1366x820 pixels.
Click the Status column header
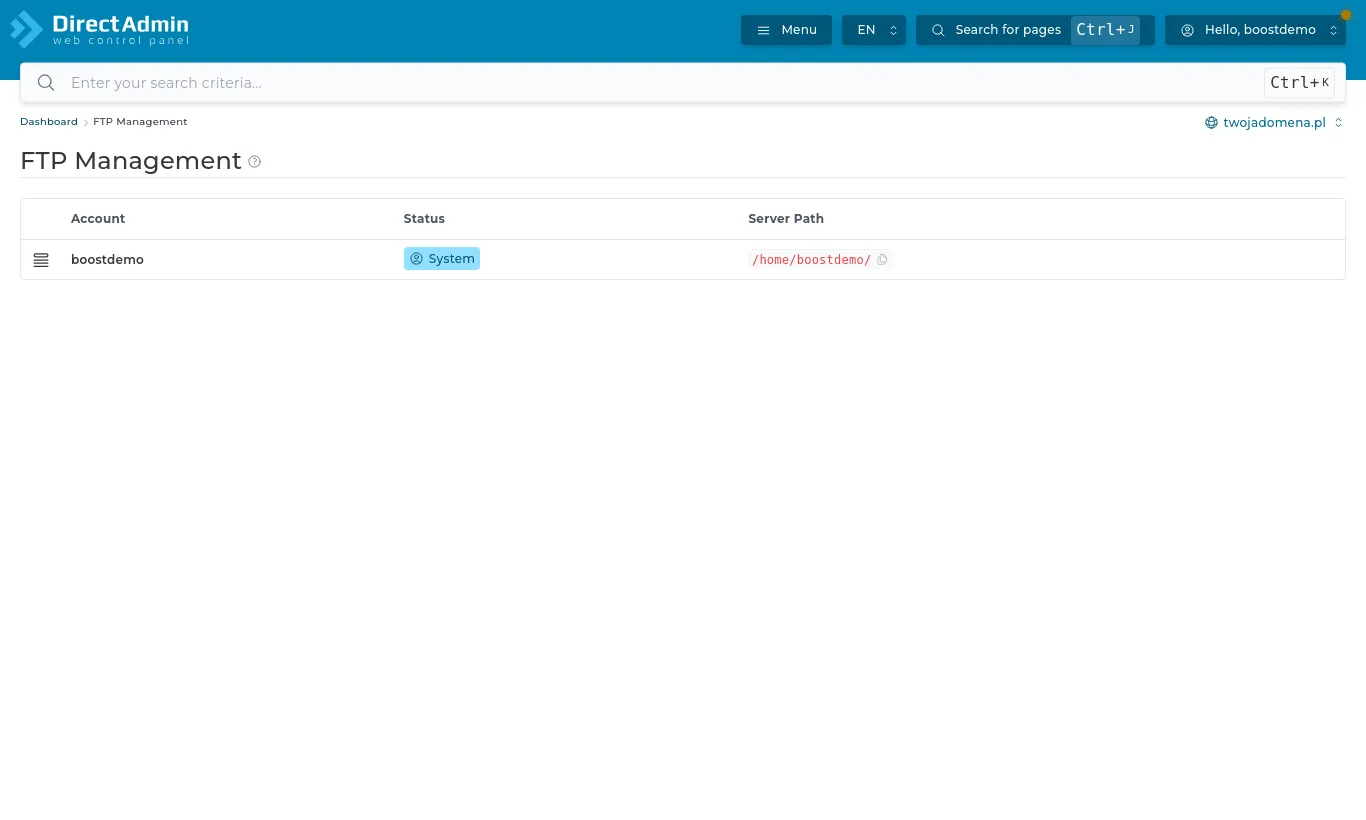pyautogui.click(x=424, y=219)
